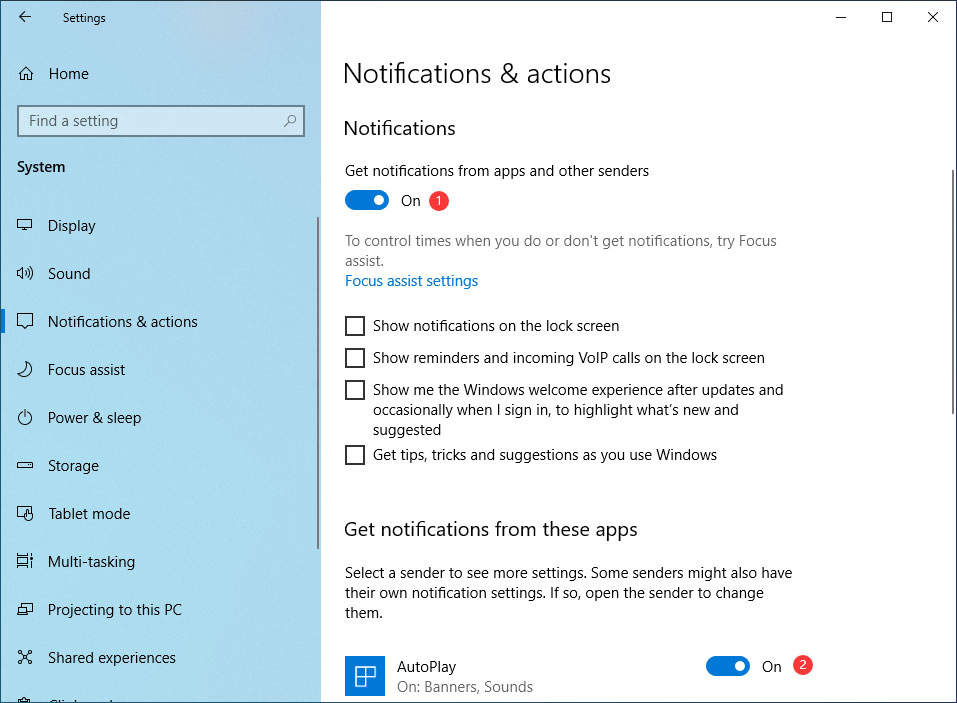Image resolution: width=957 pixels, height=703 pixels.
Task: Enable tips, tricks and suggestions checkbox
Action: click(x=355, y=455)
